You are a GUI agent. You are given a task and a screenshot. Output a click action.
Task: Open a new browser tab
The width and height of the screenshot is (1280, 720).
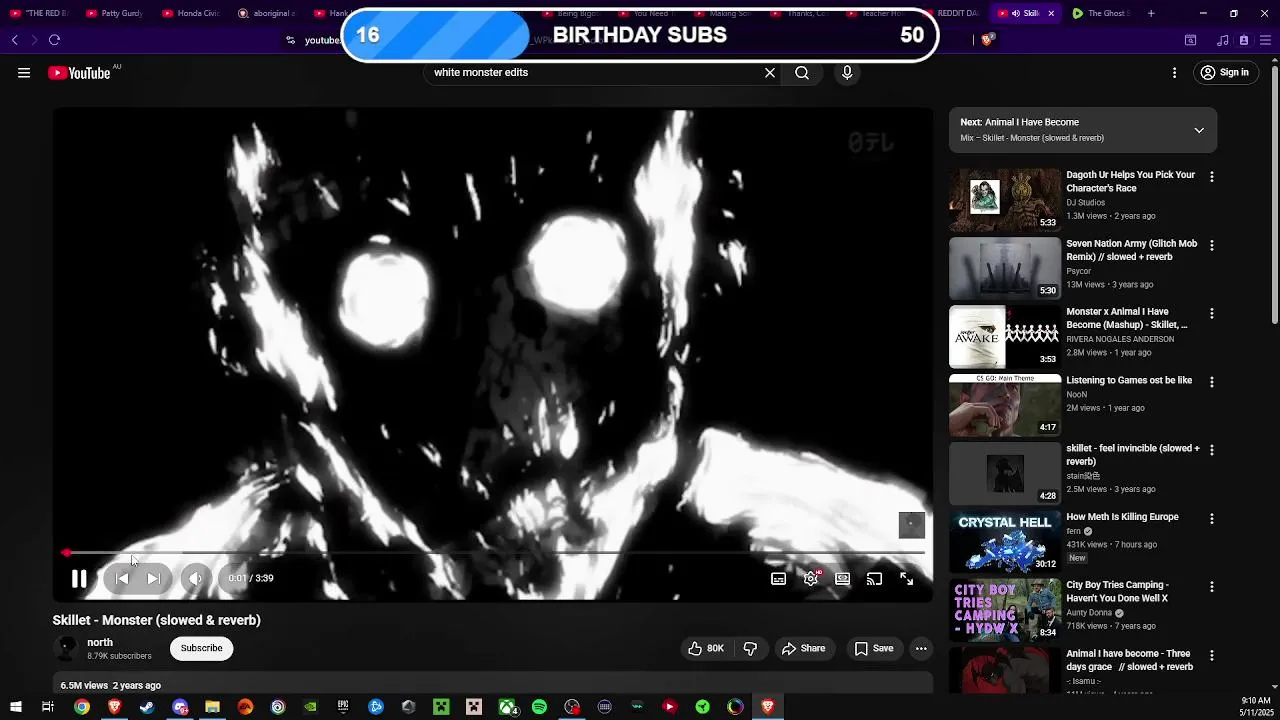[1151, 13]
